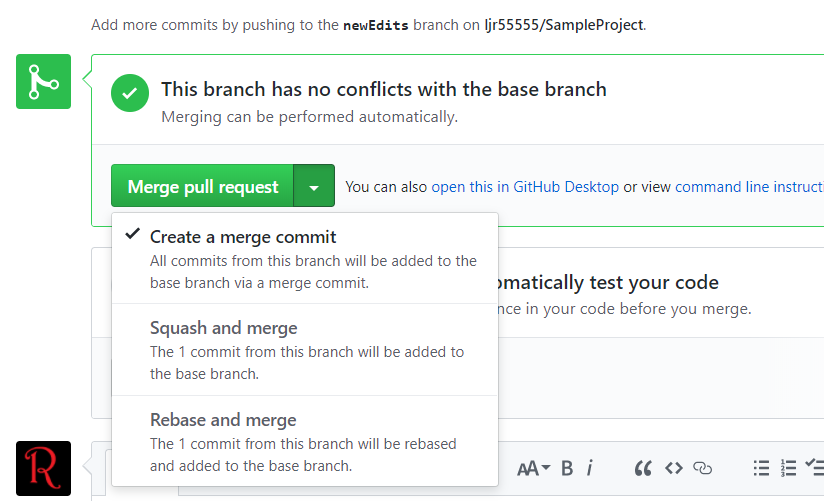Viewport: 824px width, 501px height.
Task: Add a bulleted list in comment
Action: pos(761,468)
